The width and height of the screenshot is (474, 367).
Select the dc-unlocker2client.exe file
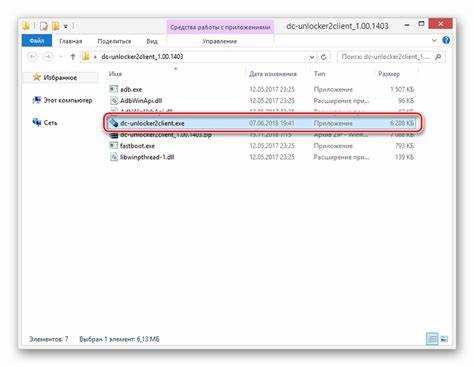[261, 123]
